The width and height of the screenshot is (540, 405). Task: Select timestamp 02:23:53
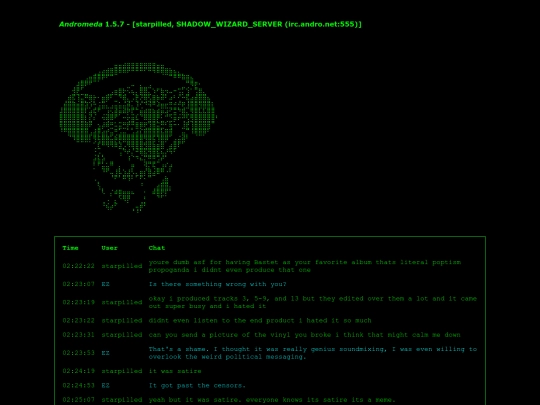pyautogui.click(x=79, y=353)
